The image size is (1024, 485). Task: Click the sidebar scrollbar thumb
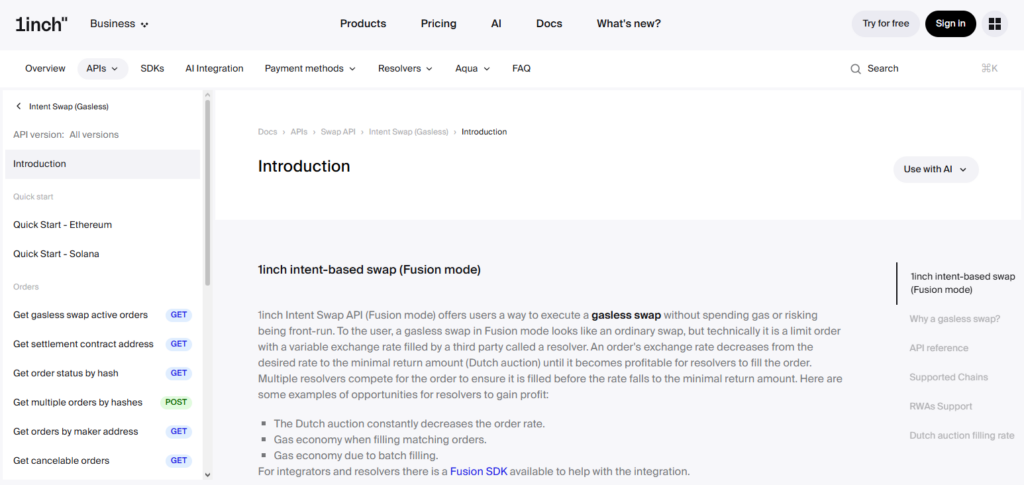[x=208, y=193]
